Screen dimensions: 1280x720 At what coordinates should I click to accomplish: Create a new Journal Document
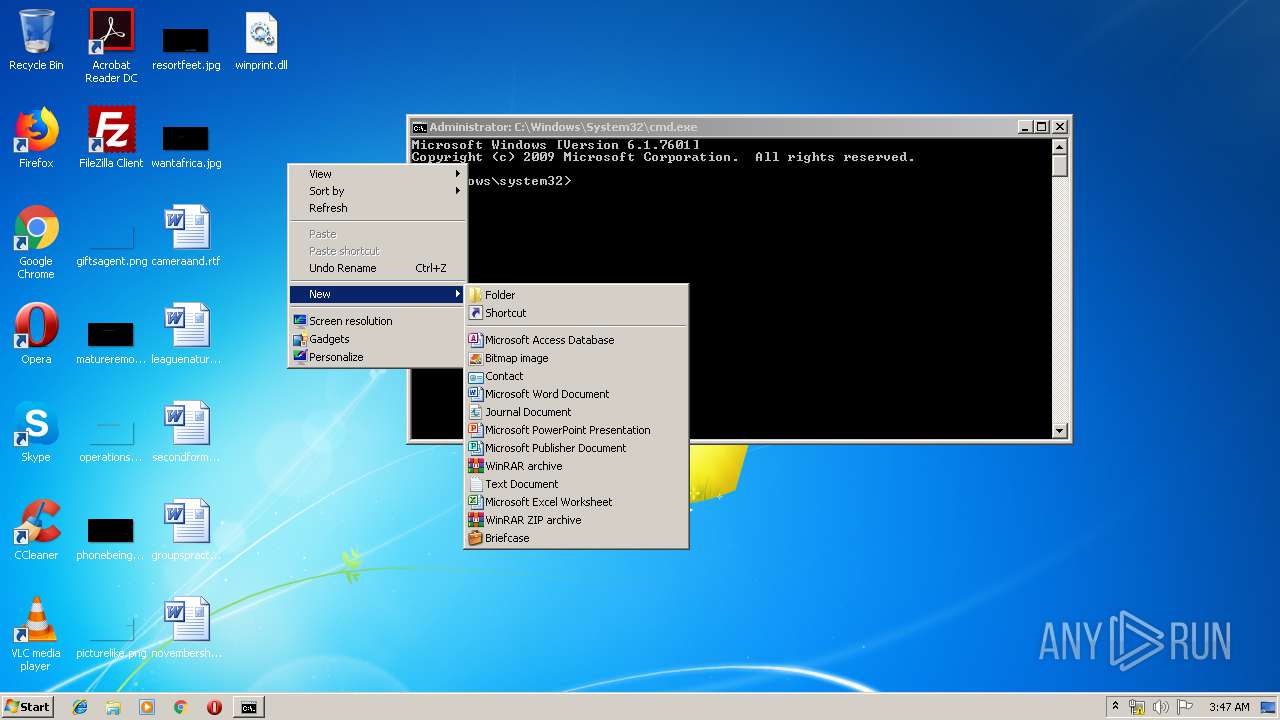[576, 412]
